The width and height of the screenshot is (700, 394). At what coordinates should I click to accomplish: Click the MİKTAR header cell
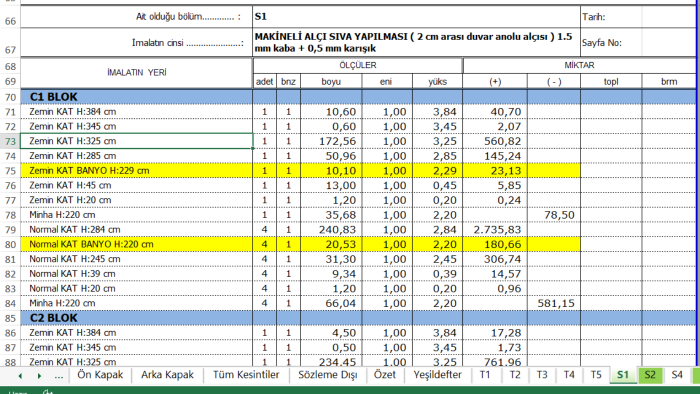(579, 65)
